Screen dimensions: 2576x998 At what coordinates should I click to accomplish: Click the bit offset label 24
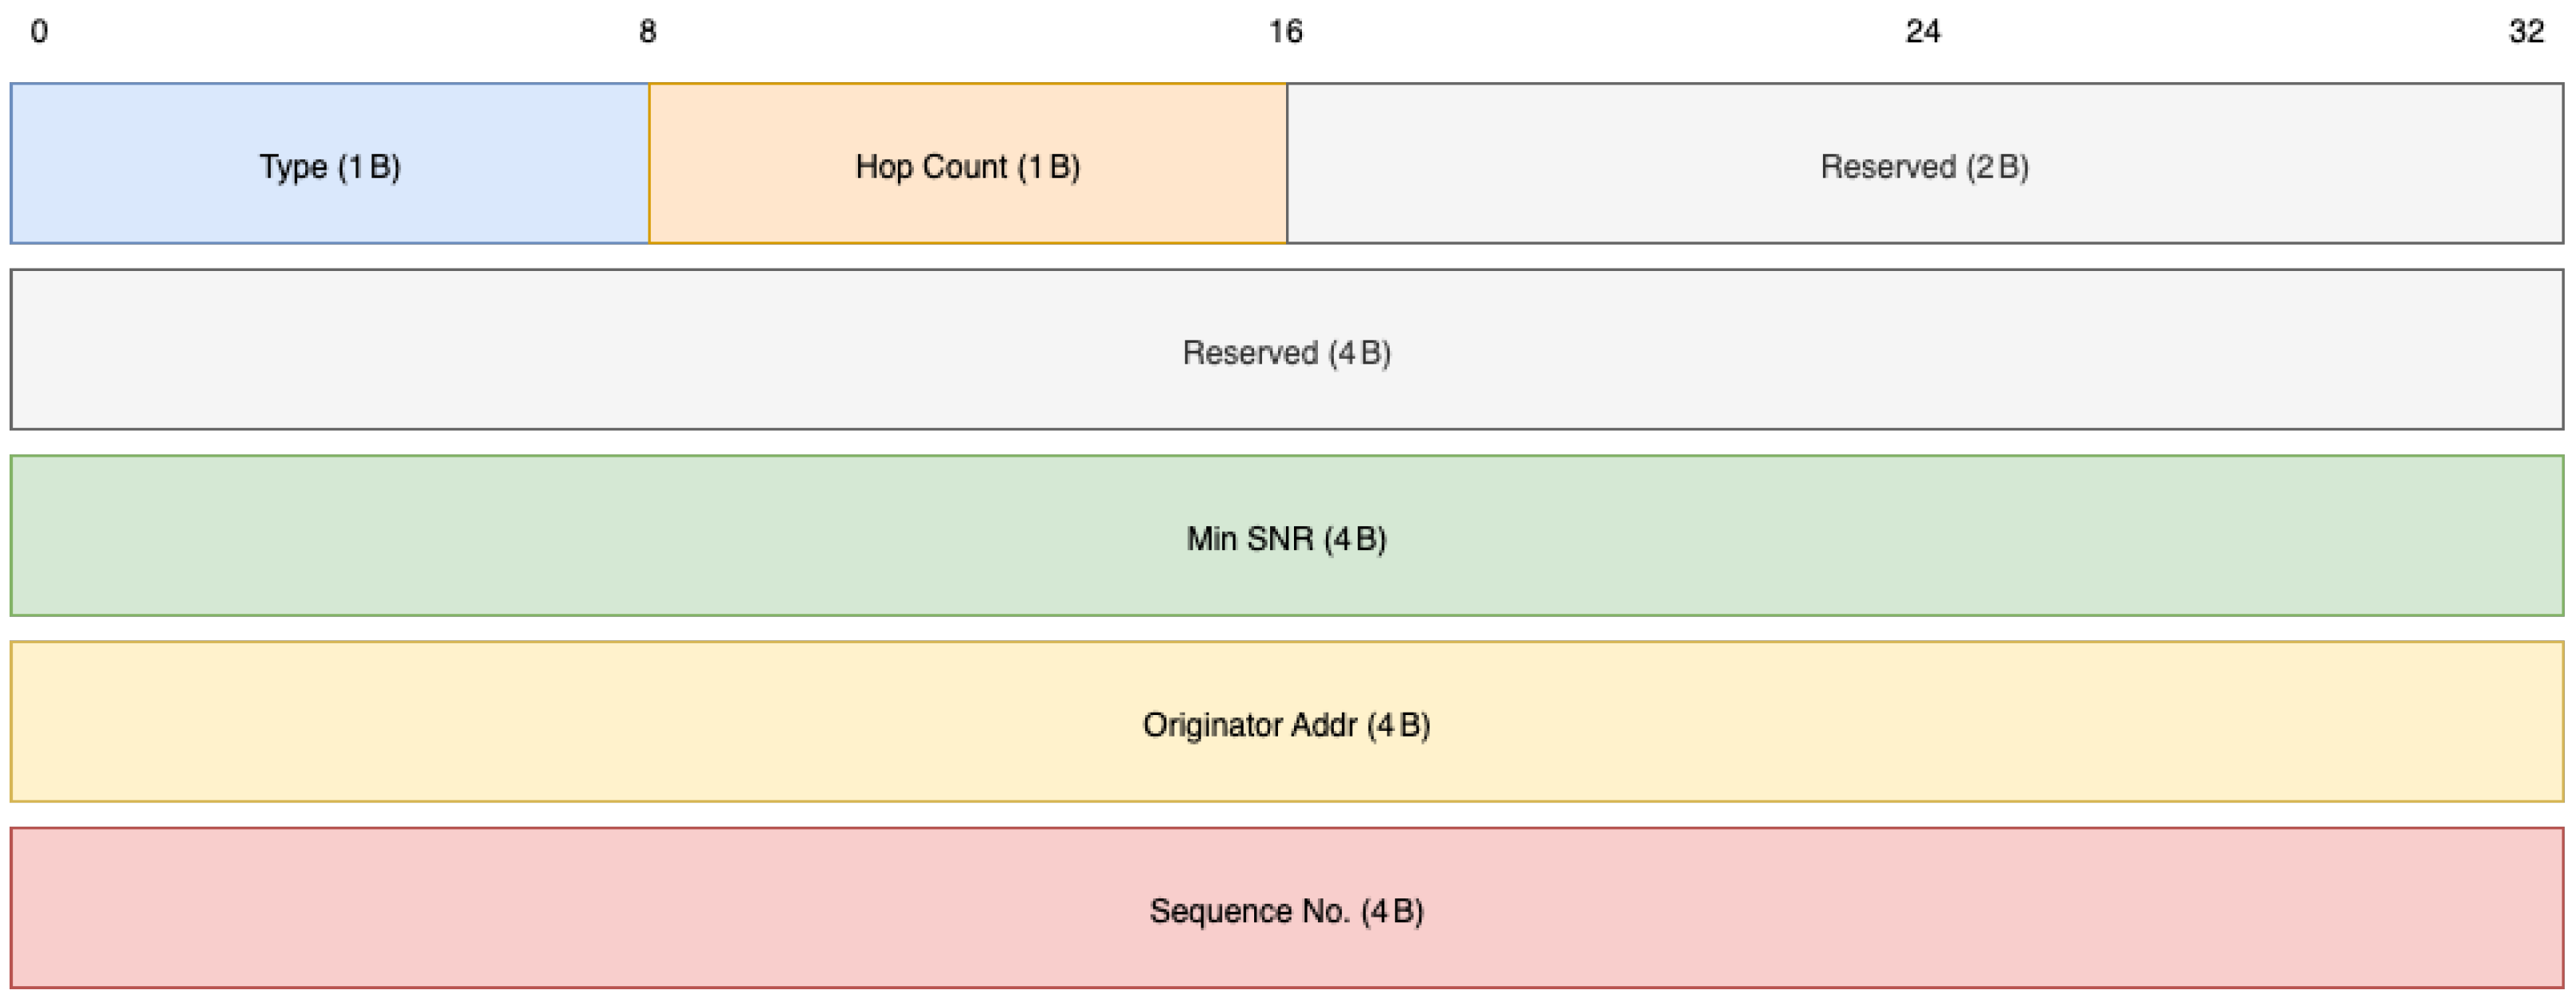tap(1923, 32)
